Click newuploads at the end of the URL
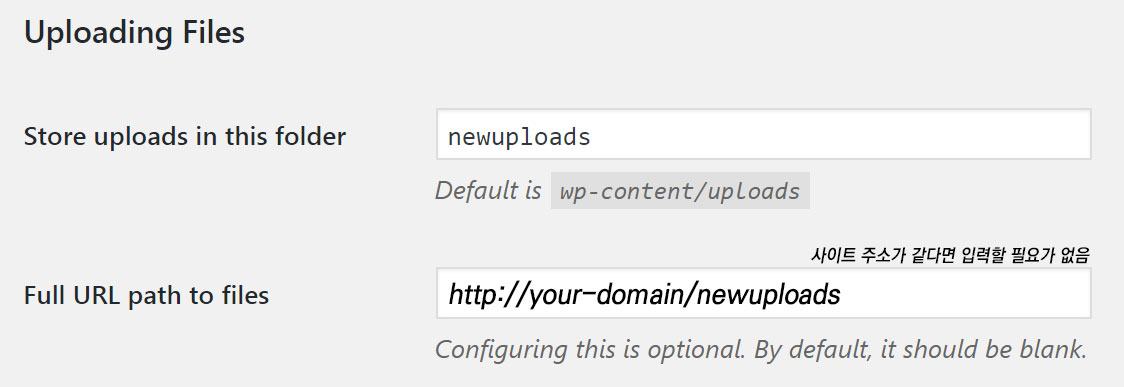This screenshot has width=1124, height=387. point(768,294)
